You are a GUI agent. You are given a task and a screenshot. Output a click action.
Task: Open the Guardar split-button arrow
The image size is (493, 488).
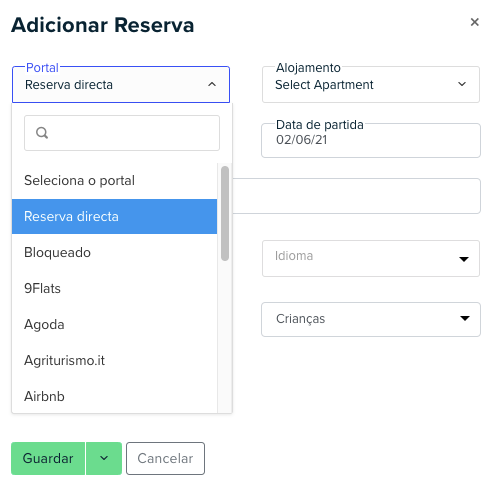click(x=104, y=458)
